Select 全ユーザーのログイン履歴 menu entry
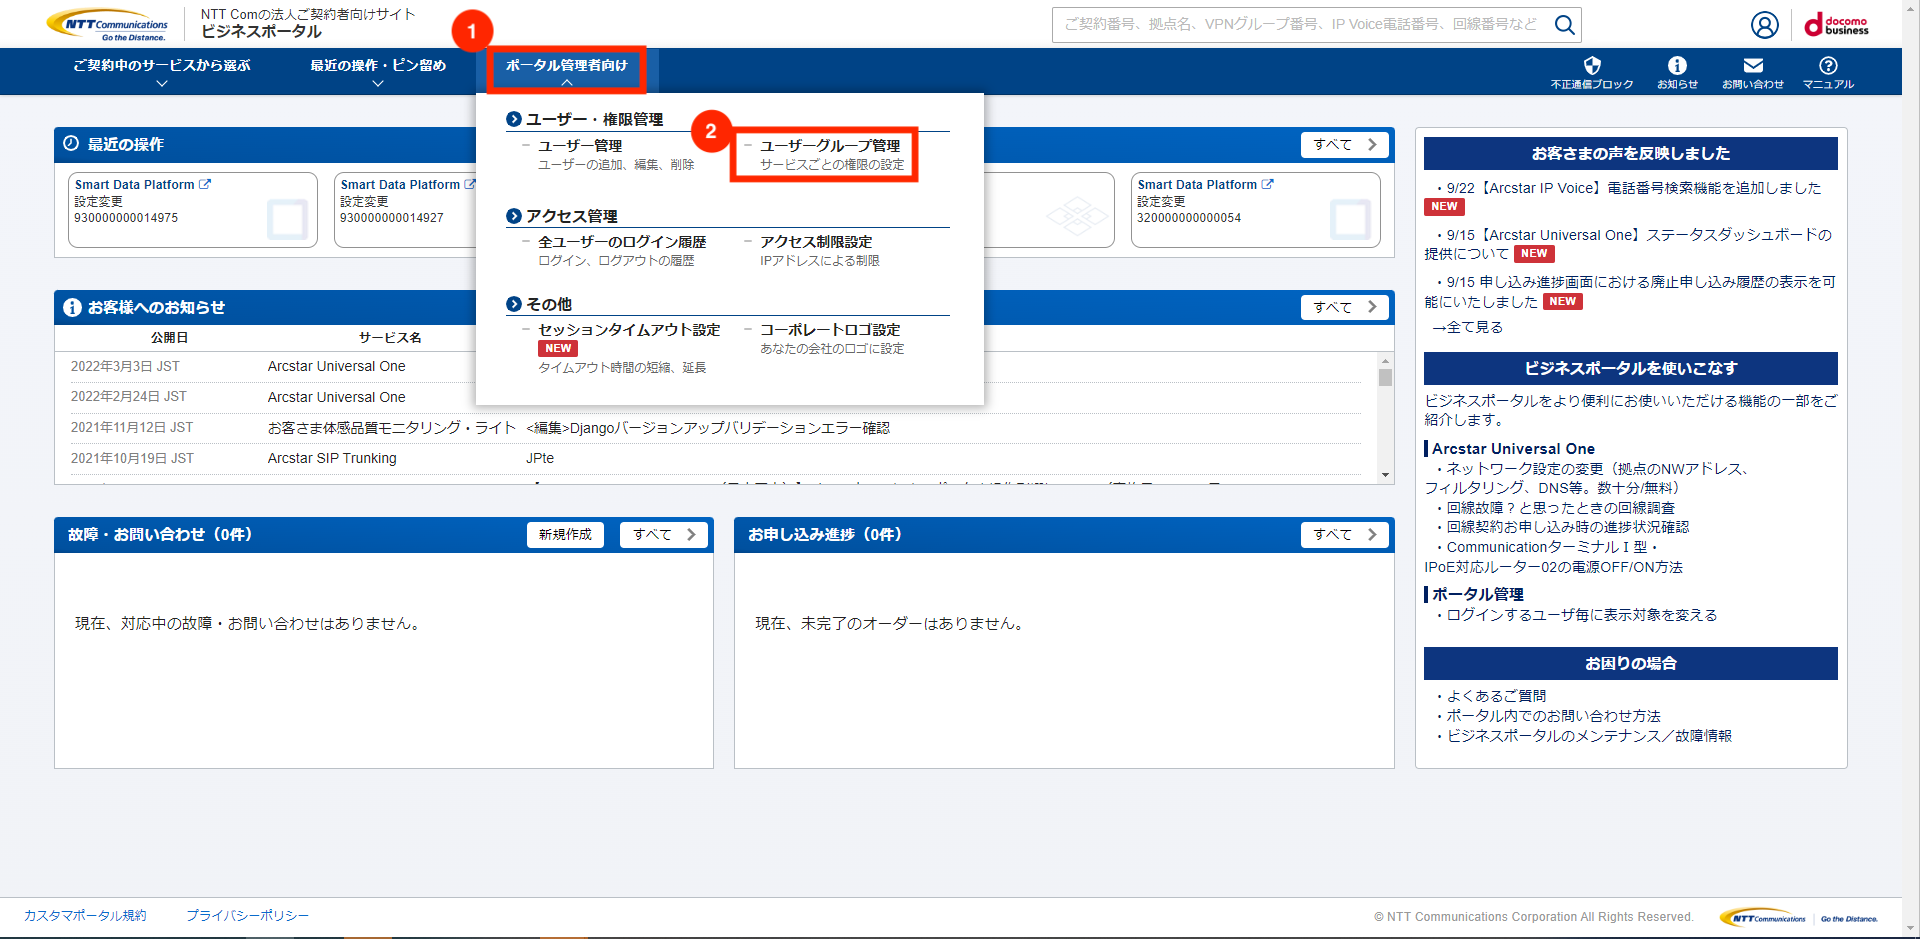The height and width of the screenshot is (939, 1920). click(x=624, y=241)
